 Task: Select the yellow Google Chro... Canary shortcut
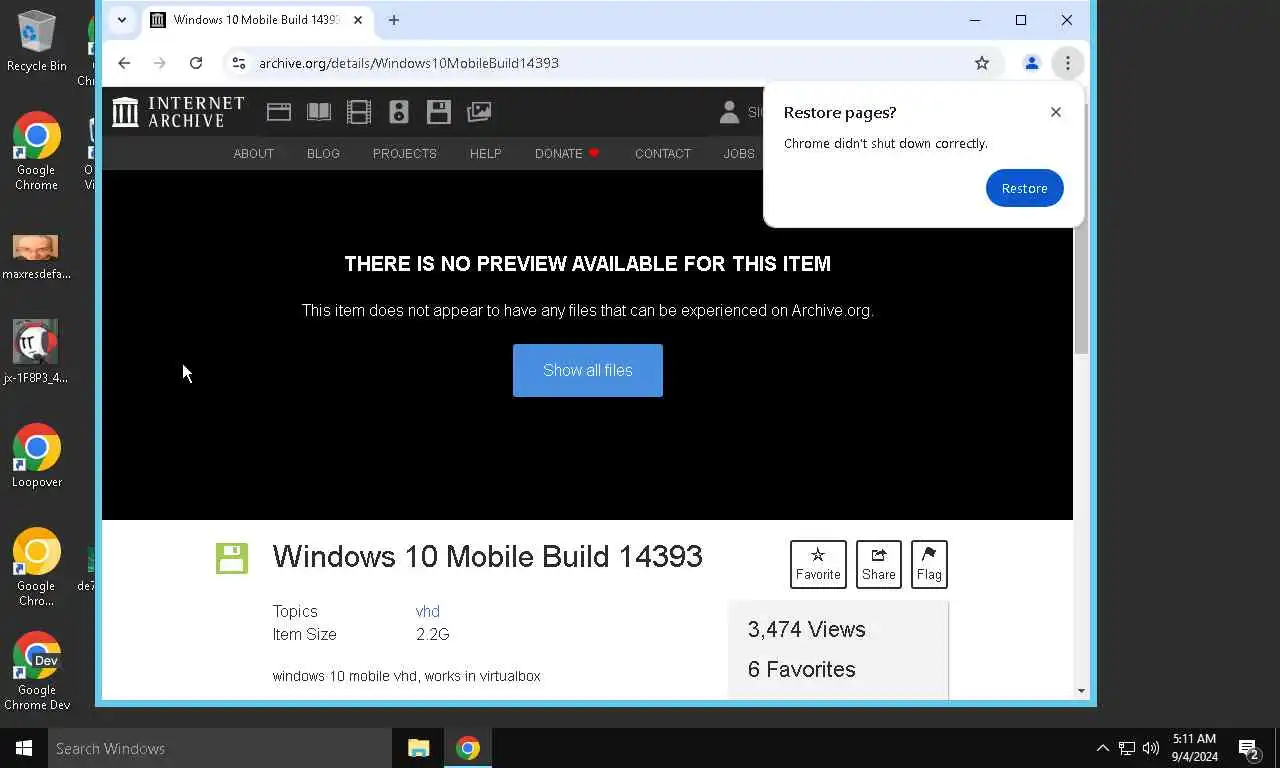(37, 567)
